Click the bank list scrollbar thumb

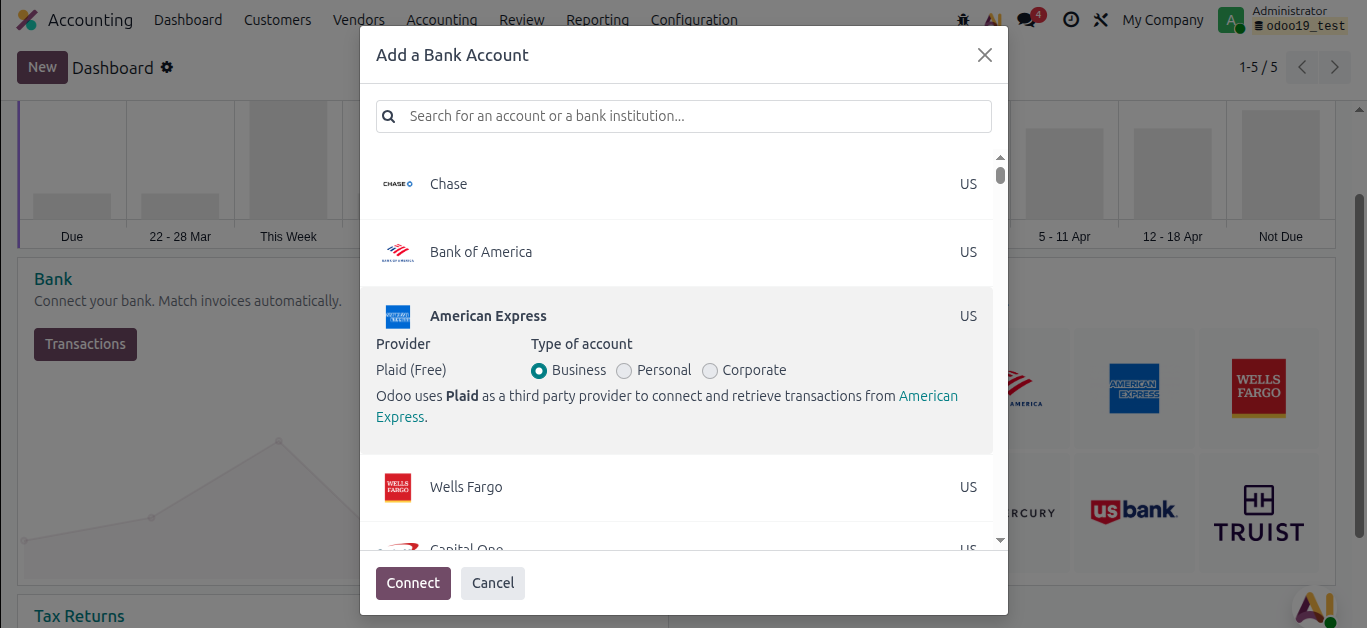click(1001, 176)
